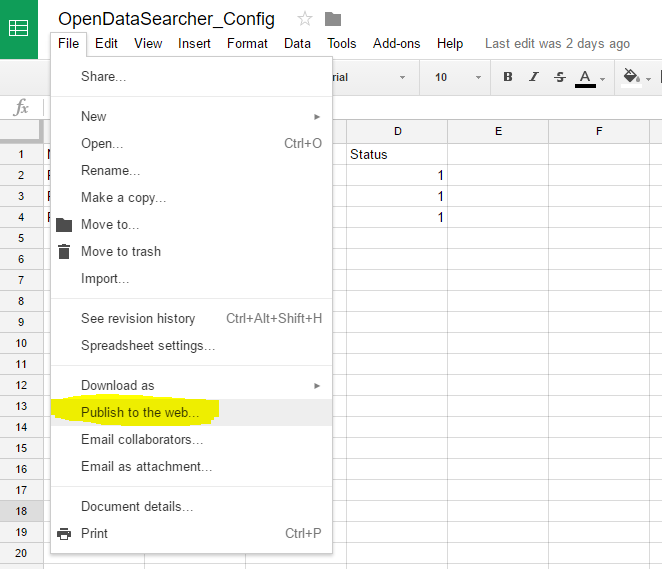Open the Tools menu

click(342, 43)
